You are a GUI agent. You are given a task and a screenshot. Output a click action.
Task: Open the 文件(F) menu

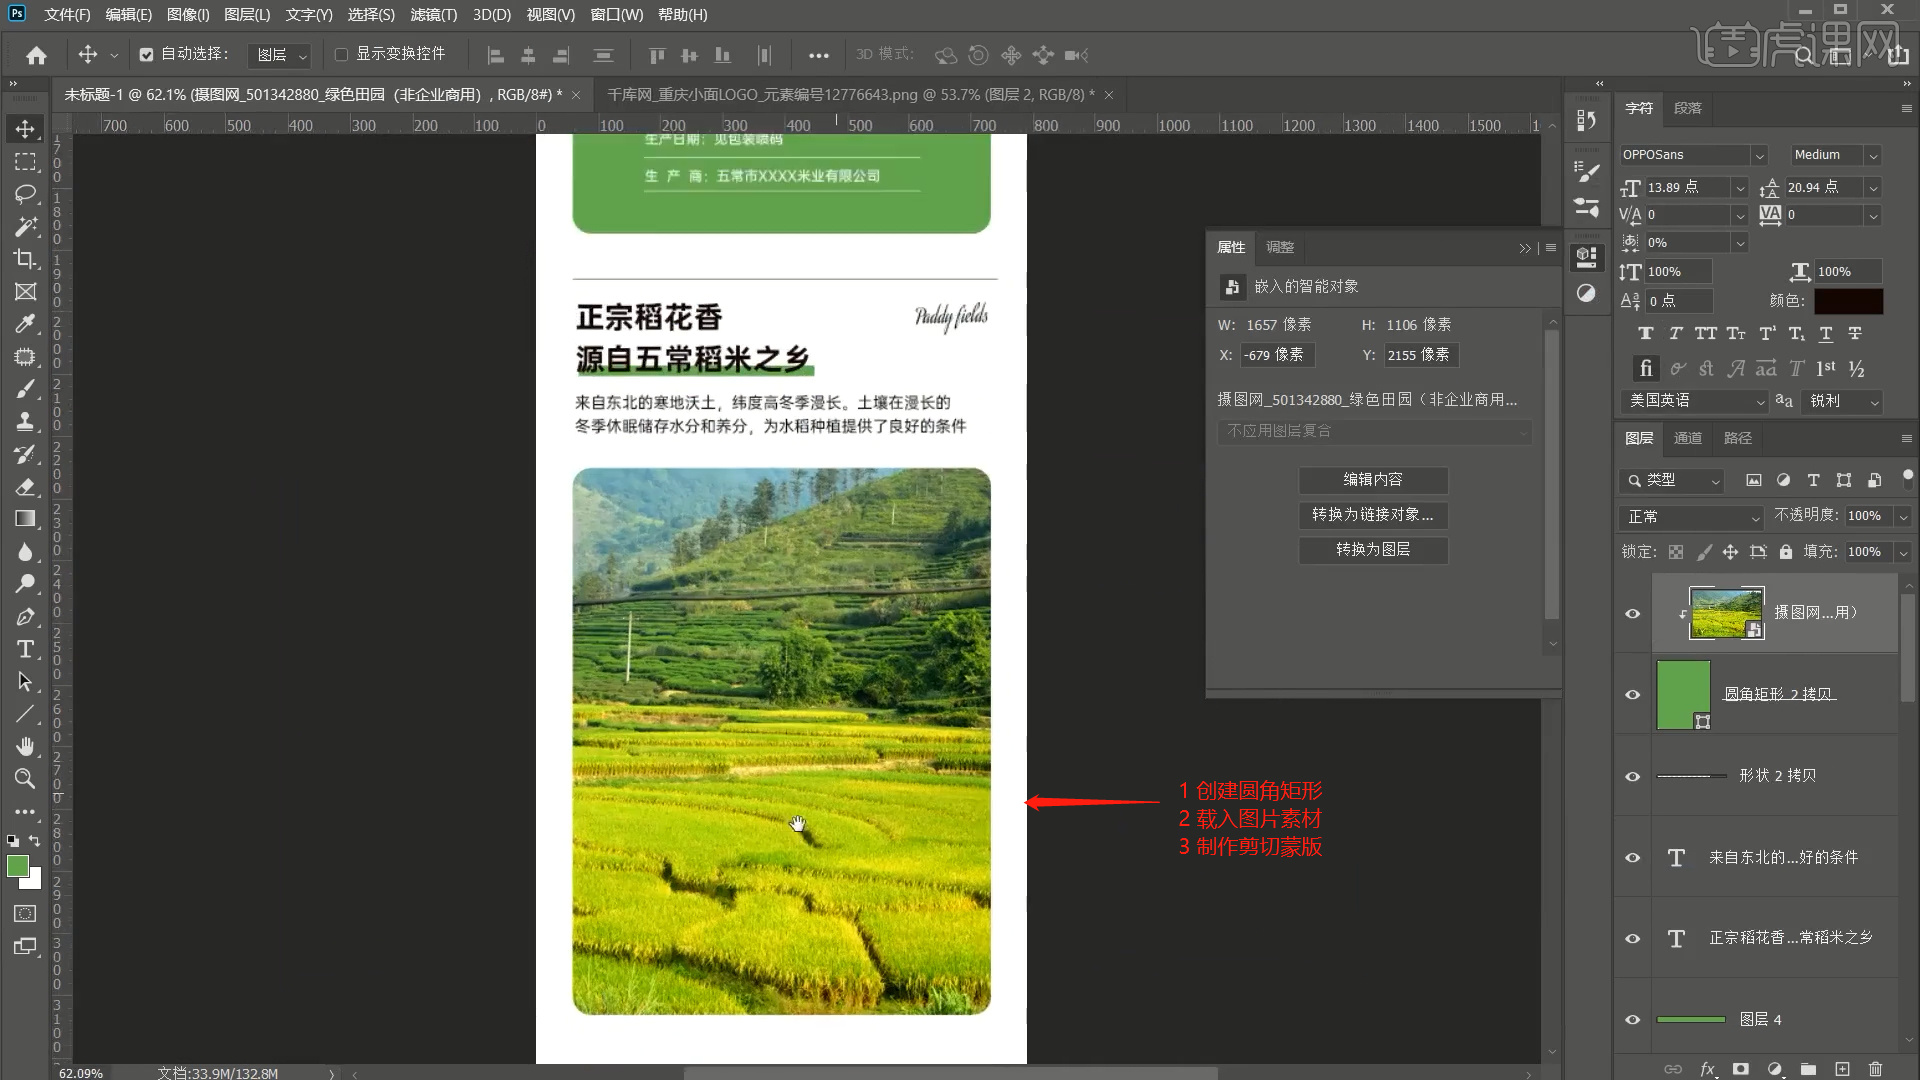pos(67,15)
